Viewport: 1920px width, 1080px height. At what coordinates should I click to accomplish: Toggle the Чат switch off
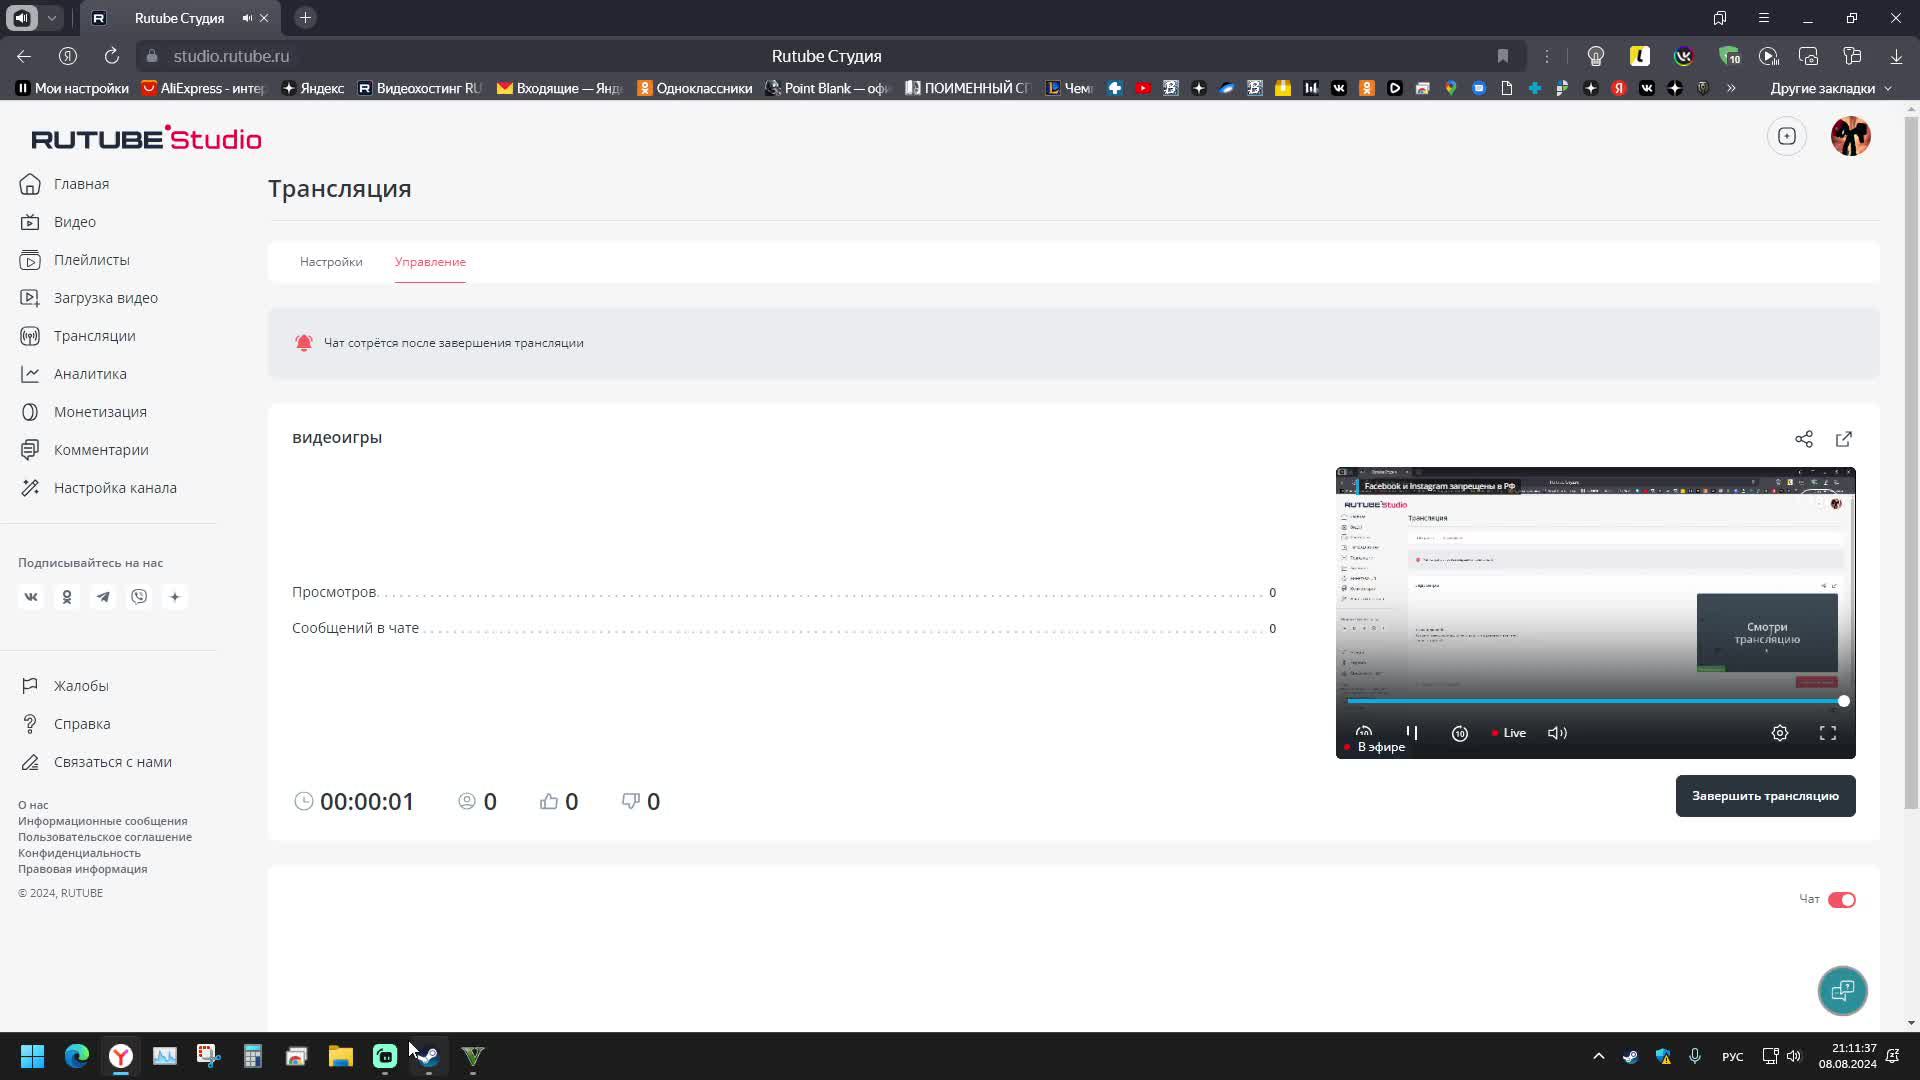1841,899
